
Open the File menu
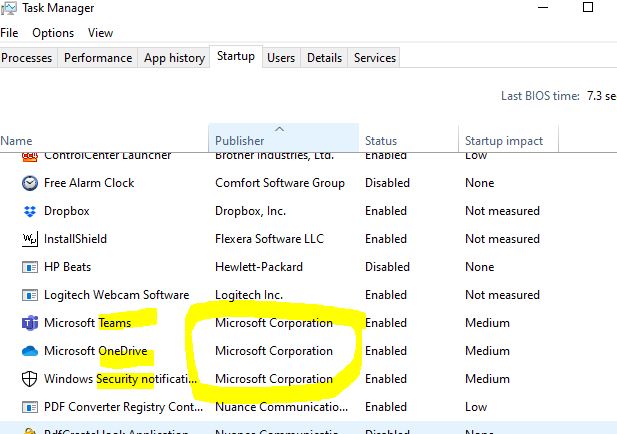(x=9, y=33)
